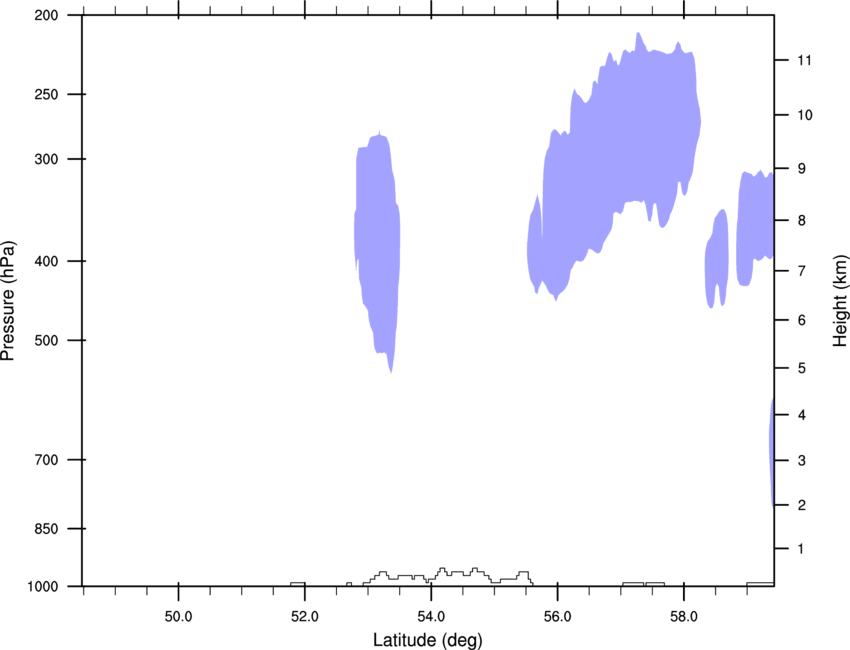Click the 200 pressure tick label
850x650 pixels.
pos(47,16)
